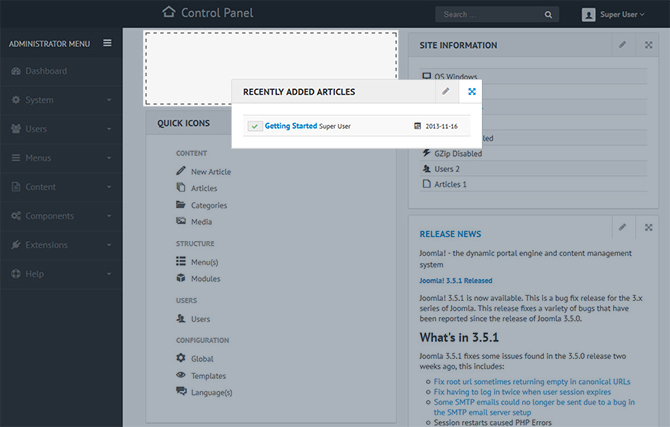This screenshot has width=670, height=427.
Task: Click the New Article link text
Action: click(x=211, y=171)
